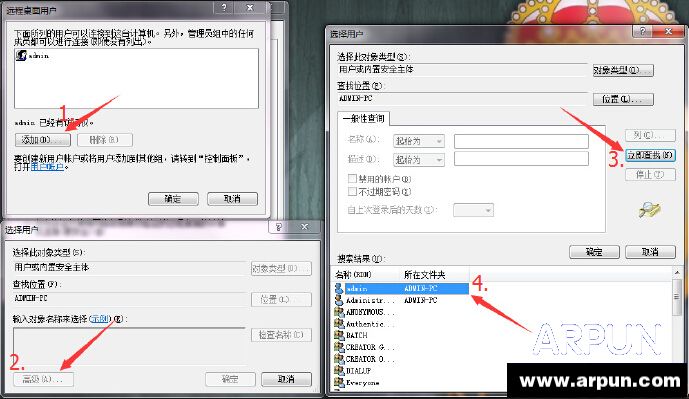
Task: Open the days since last logon dropdown
Action: click(473, 210)
